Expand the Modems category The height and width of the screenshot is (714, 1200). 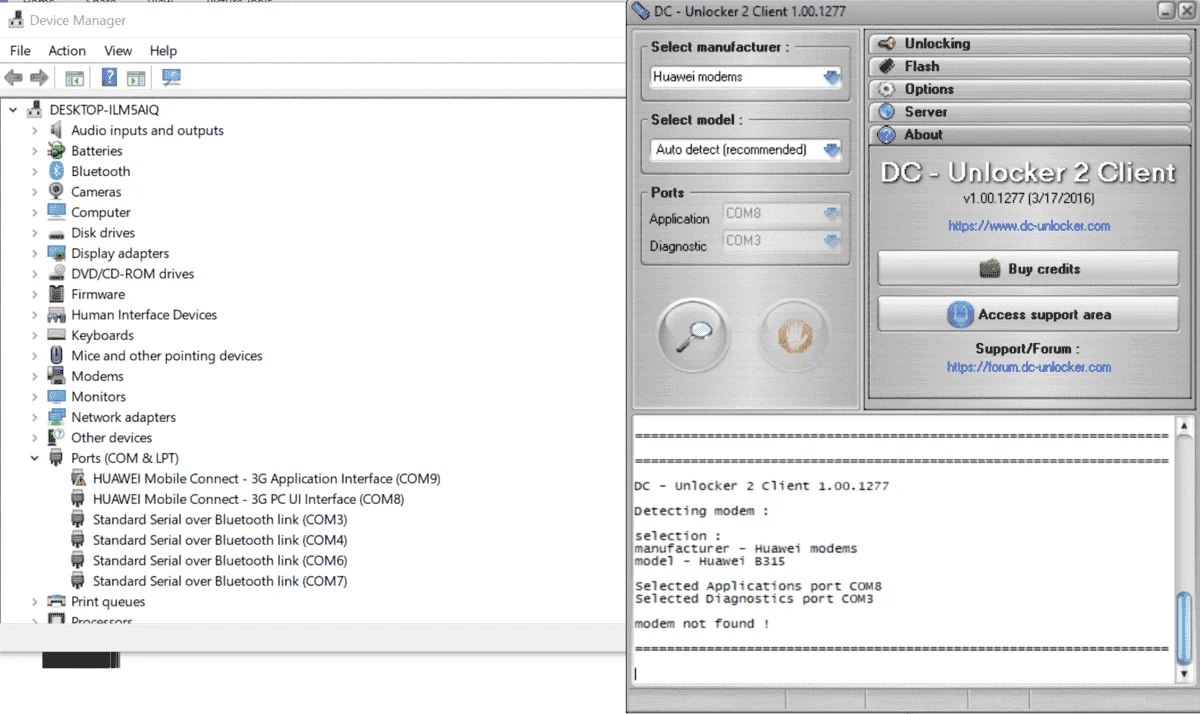click(x=34, y=376)
